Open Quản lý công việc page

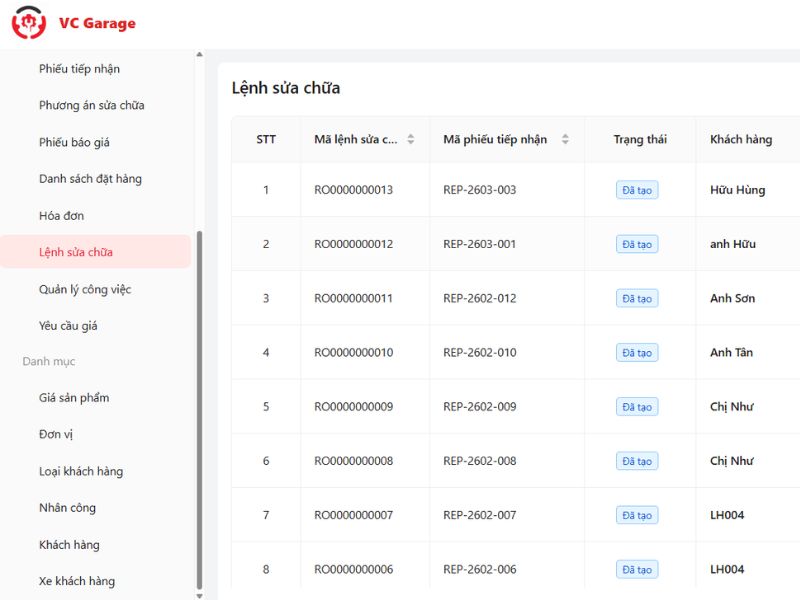(x=85, y=290)
